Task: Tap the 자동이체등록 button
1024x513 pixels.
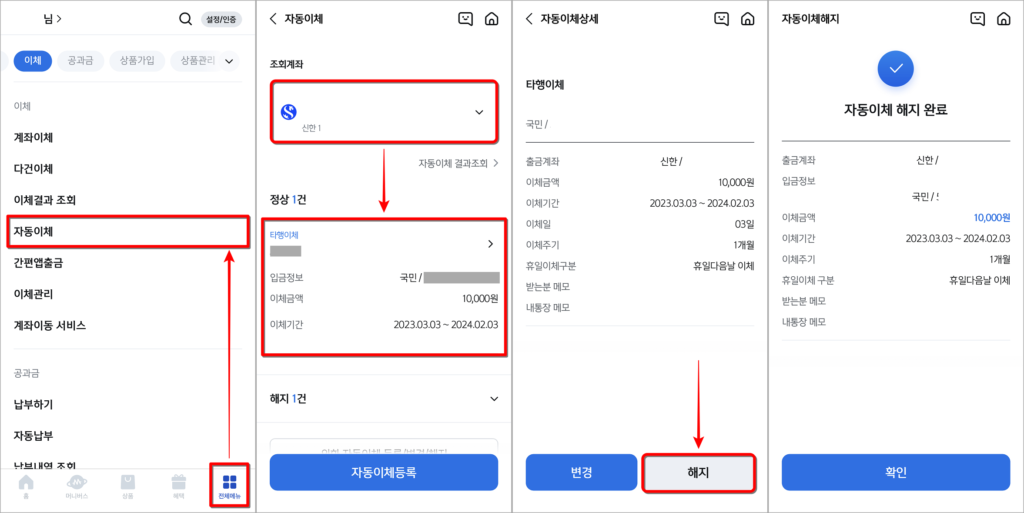Action: [x=384, y=473]
